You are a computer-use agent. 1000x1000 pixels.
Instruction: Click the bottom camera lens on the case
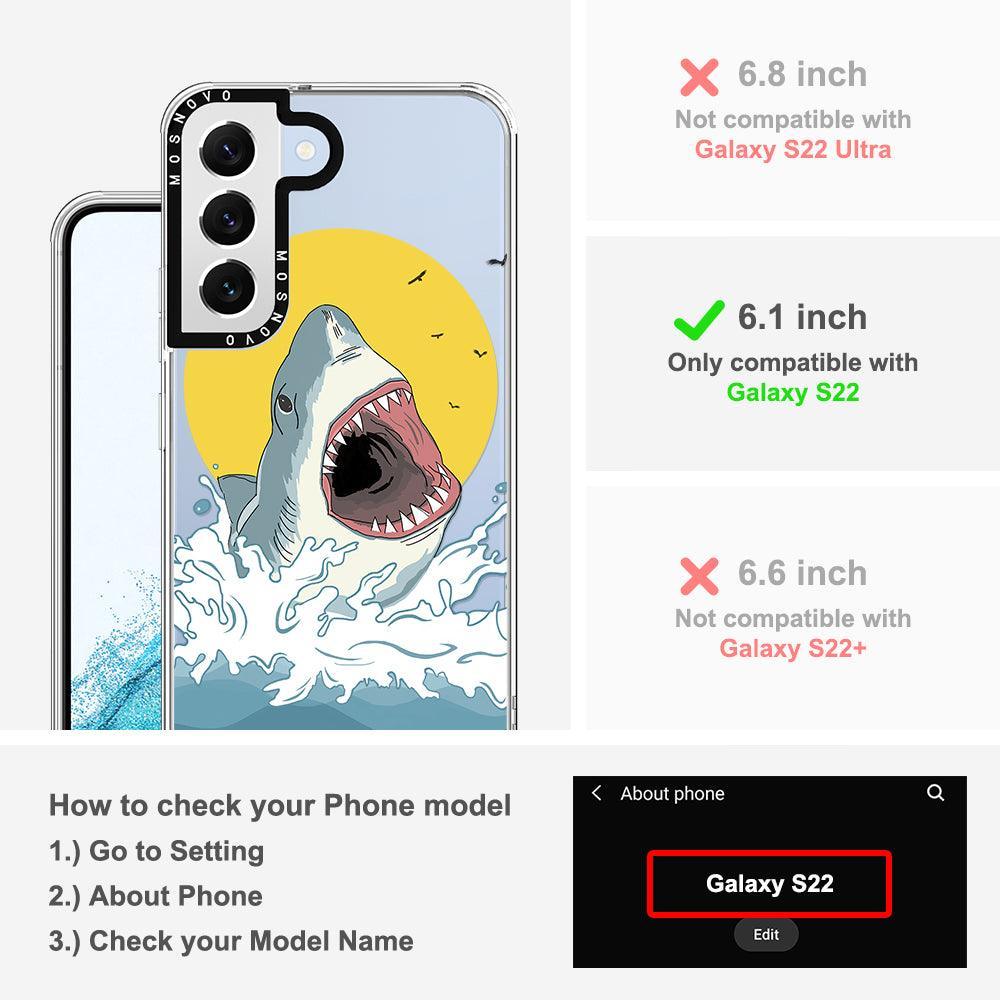pyautogui.click(x=228, y=288)
